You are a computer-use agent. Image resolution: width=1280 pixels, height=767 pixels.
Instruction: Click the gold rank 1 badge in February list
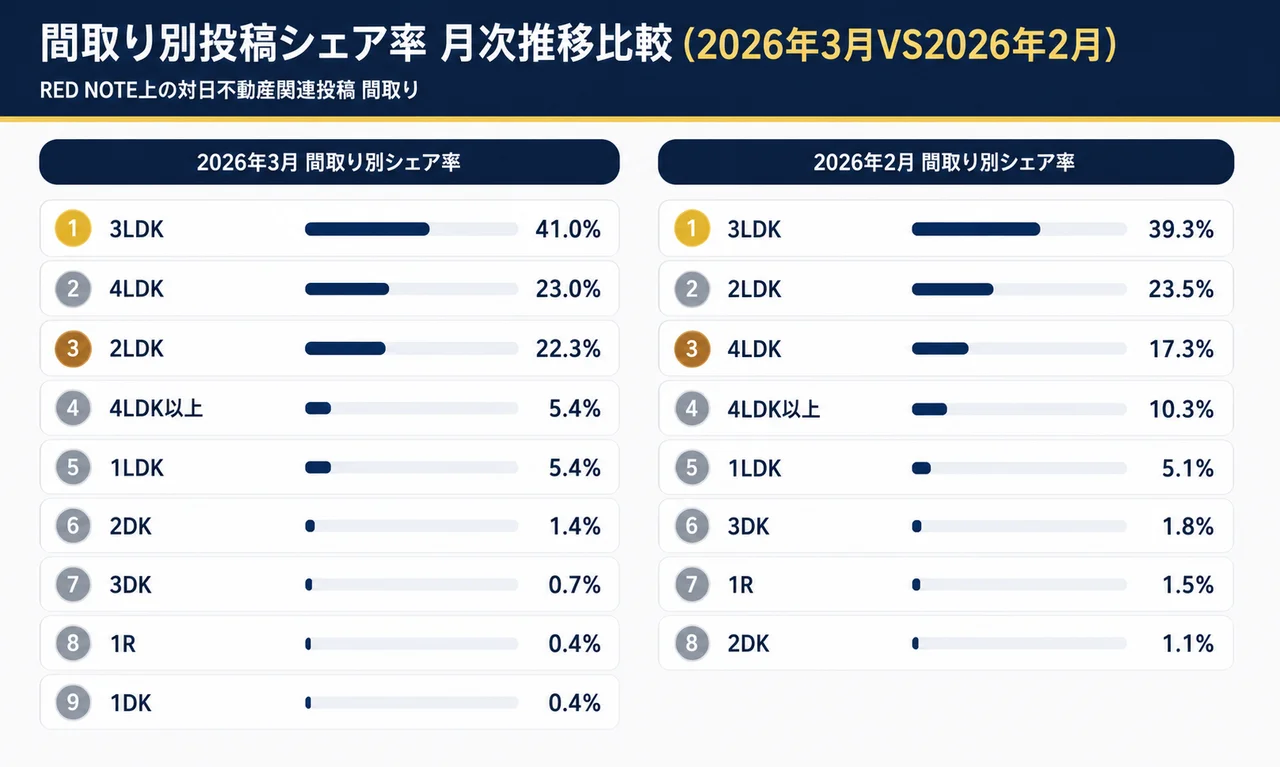click(692, 229)
